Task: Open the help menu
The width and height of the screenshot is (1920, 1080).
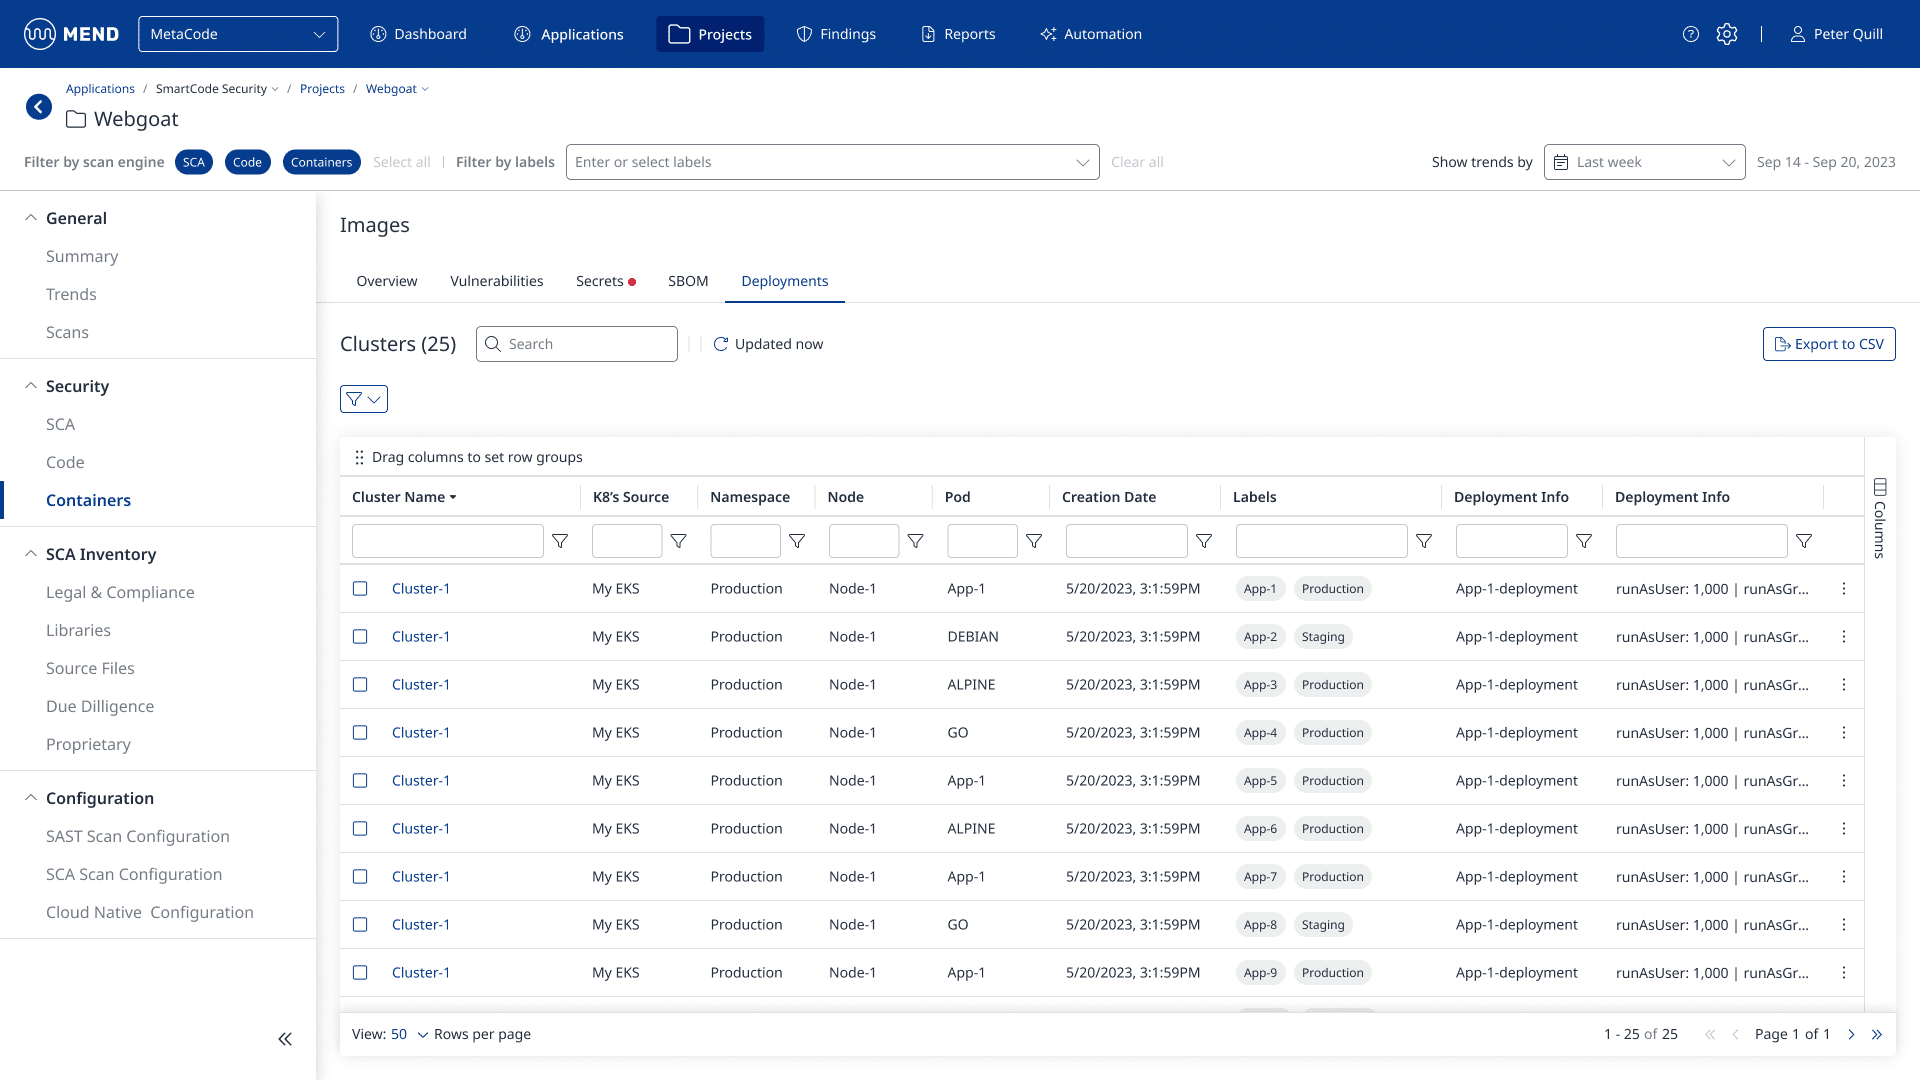Action: point(1692,33)
